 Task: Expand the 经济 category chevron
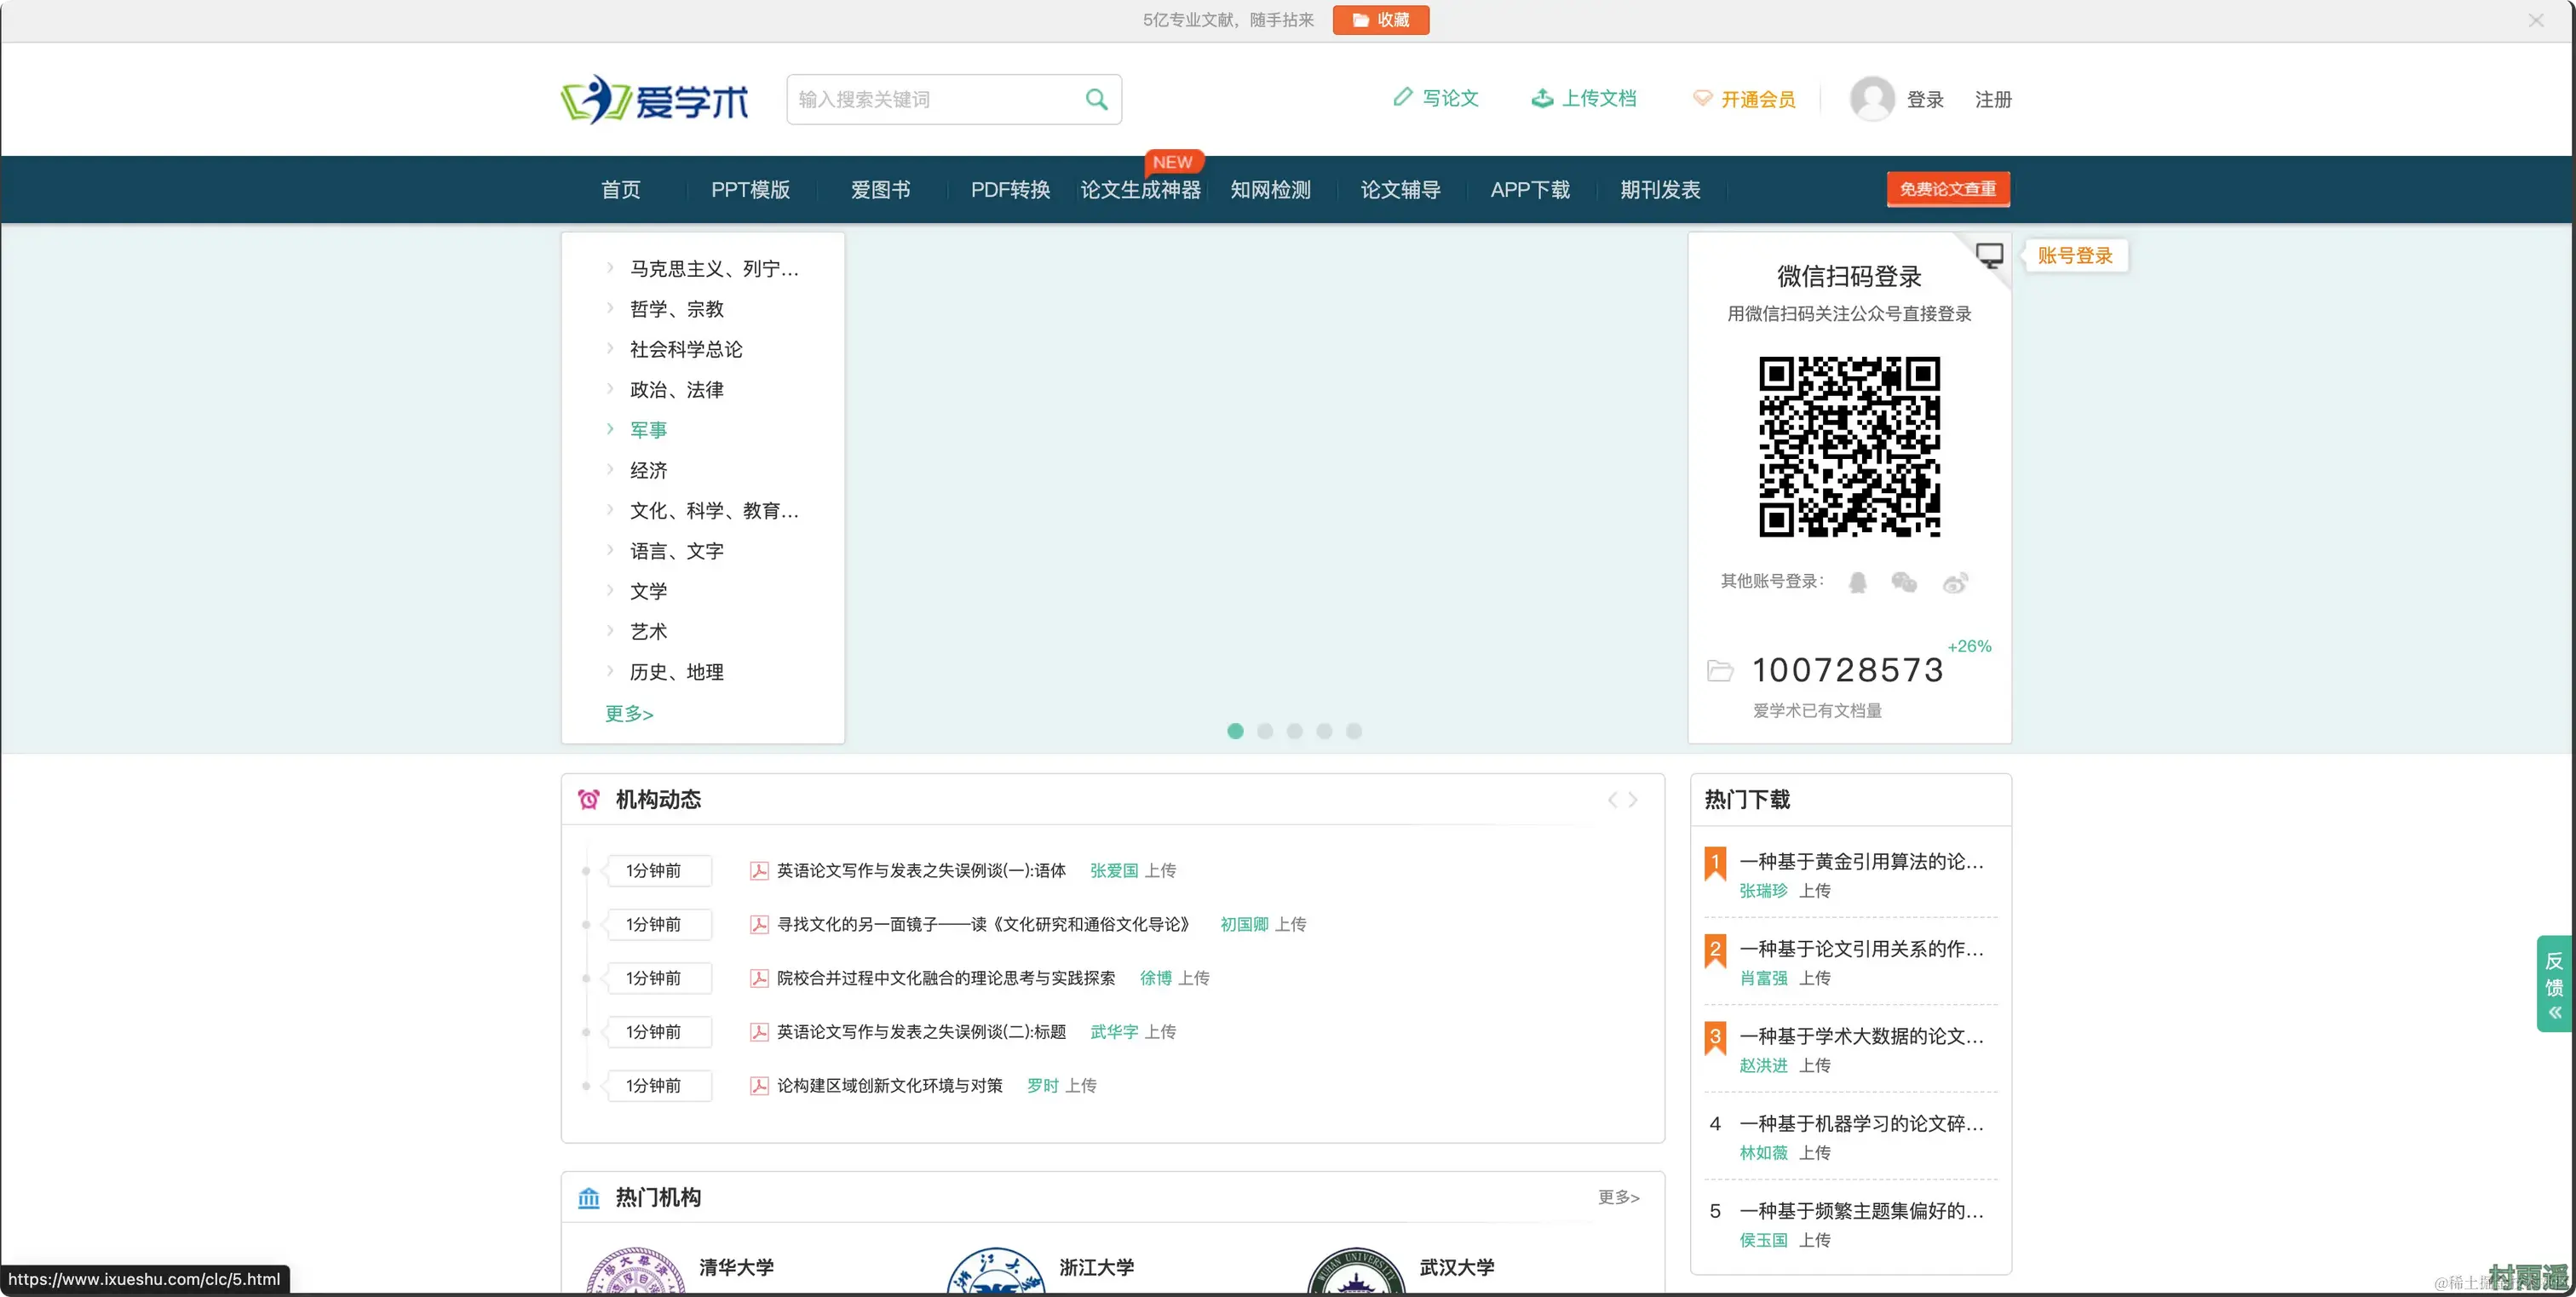[x=610, y=469]
